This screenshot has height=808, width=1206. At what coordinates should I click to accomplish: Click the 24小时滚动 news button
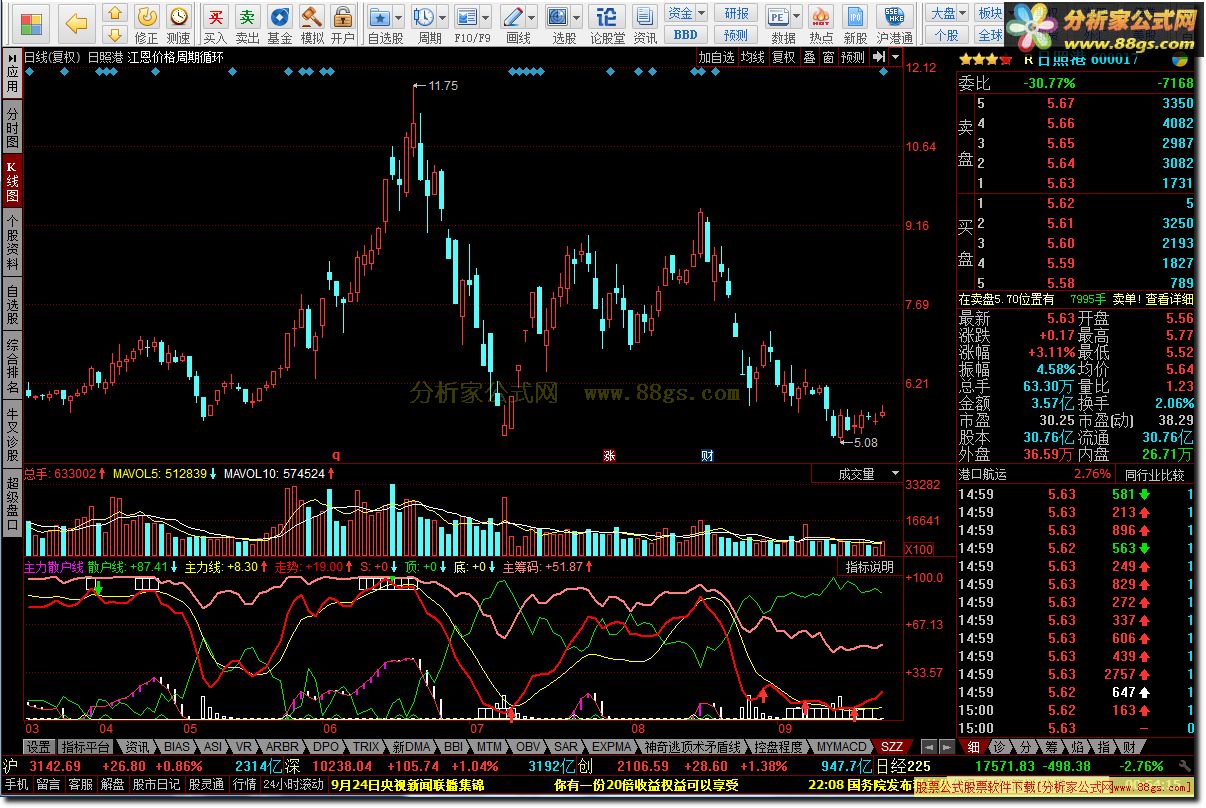293,785
